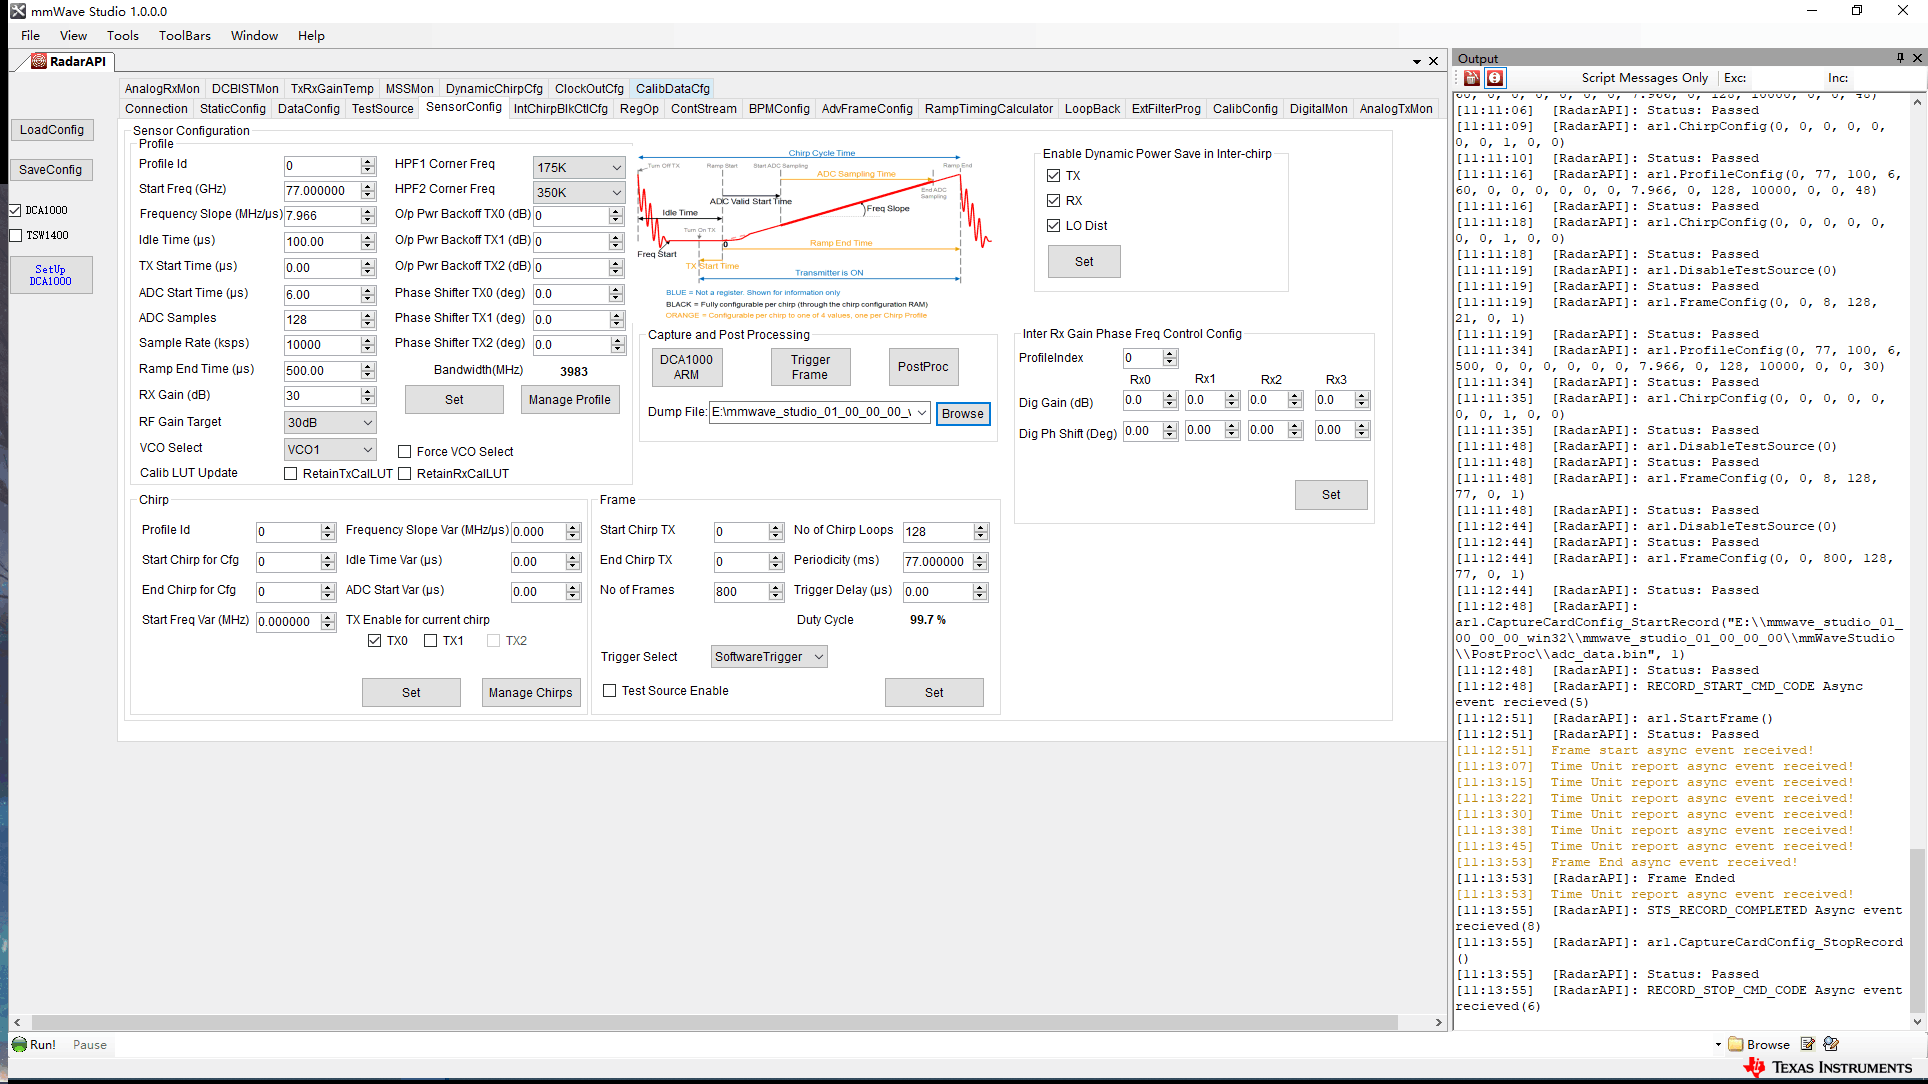Switch to the CalibConfig tab
The height and width of the screenshot is (1084, 1928).
(1245, 109)
